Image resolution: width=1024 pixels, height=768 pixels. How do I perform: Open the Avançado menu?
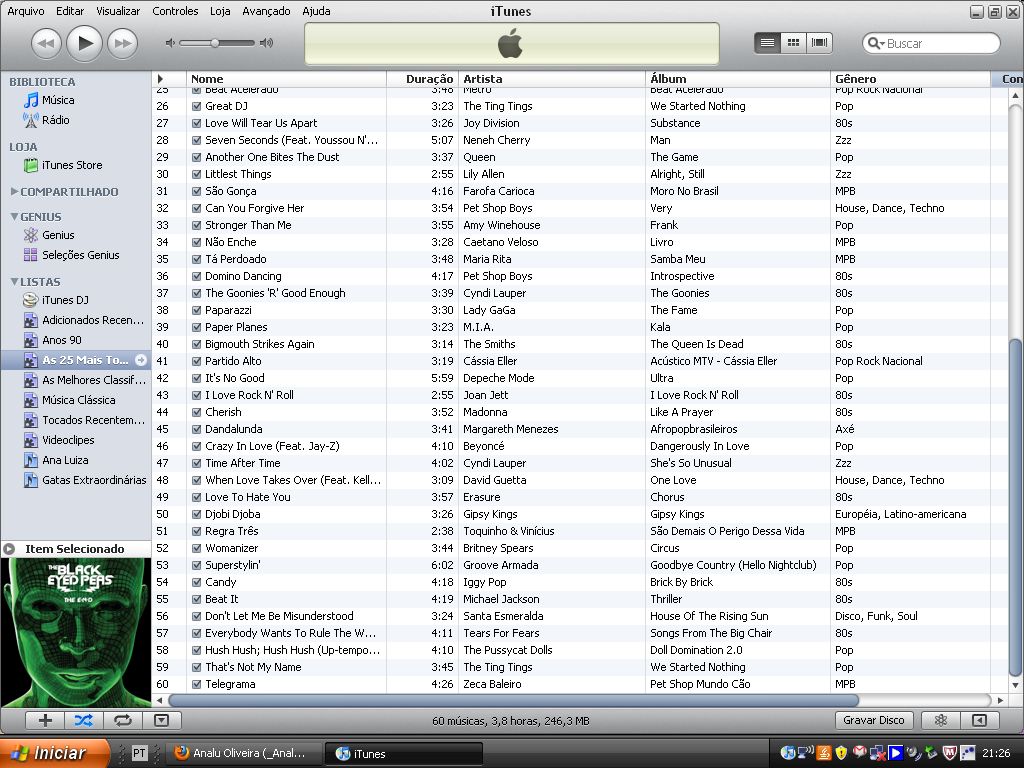pyautogui.click(x=266, y=11)
